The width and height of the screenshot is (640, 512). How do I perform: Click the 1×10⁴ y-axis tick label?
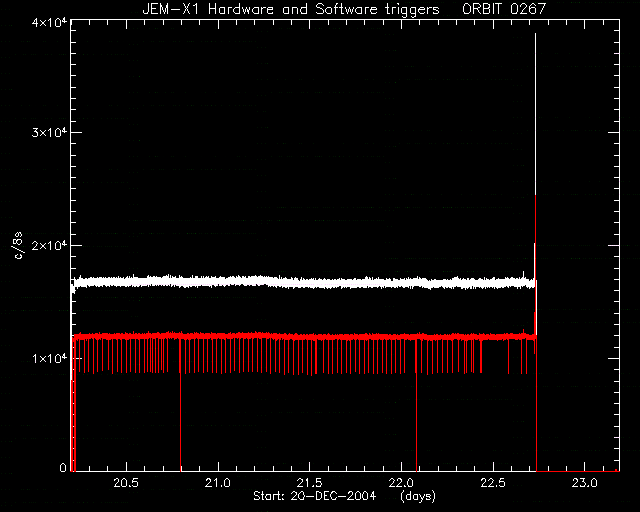49,358
